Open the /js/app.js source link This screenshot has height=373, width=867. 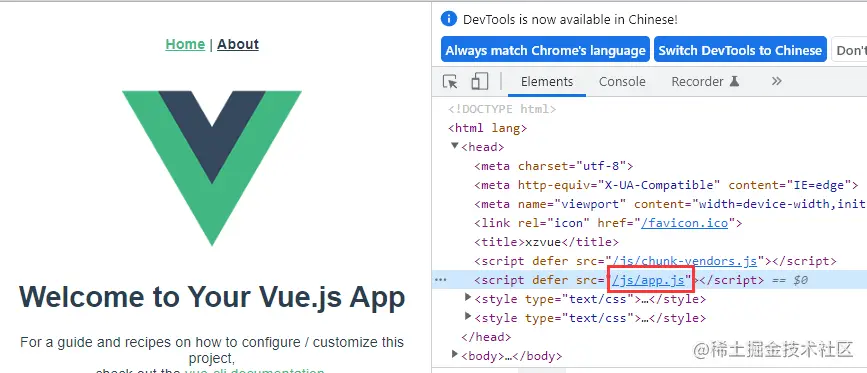click(x=650, y=280)
